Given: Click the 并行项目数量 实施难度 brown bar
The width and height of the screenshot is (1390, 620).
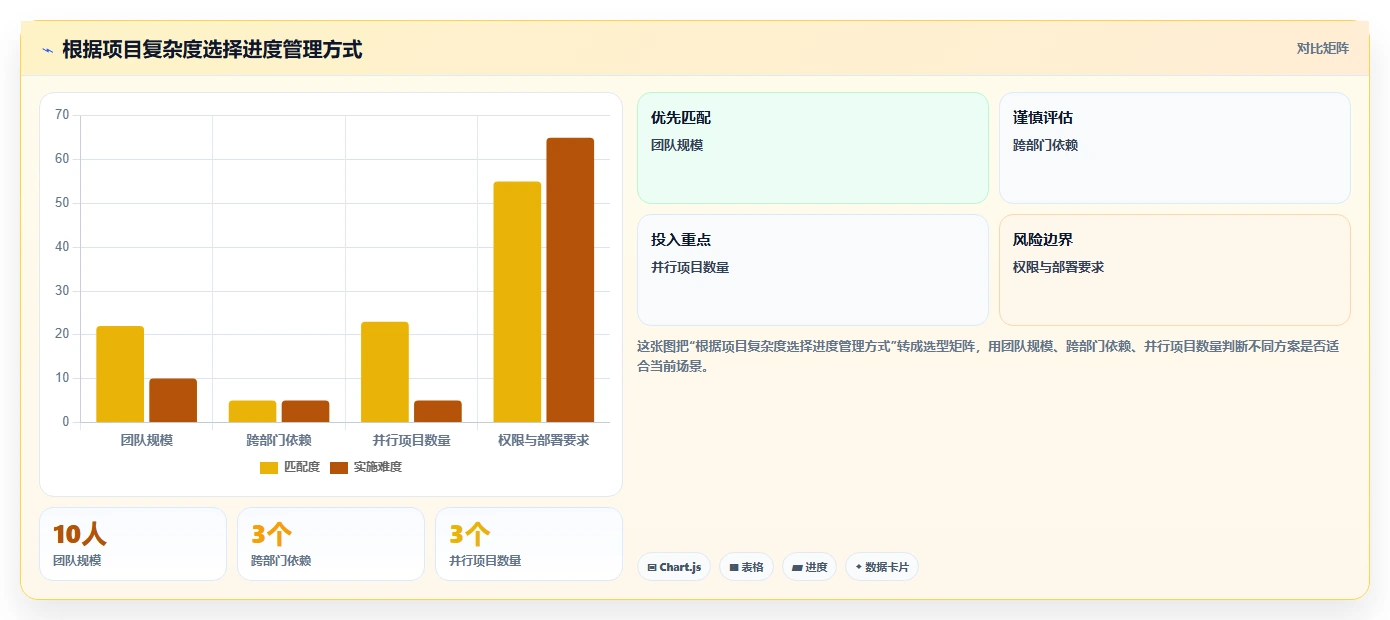Looking at the screenshot, I should point(438,411).
